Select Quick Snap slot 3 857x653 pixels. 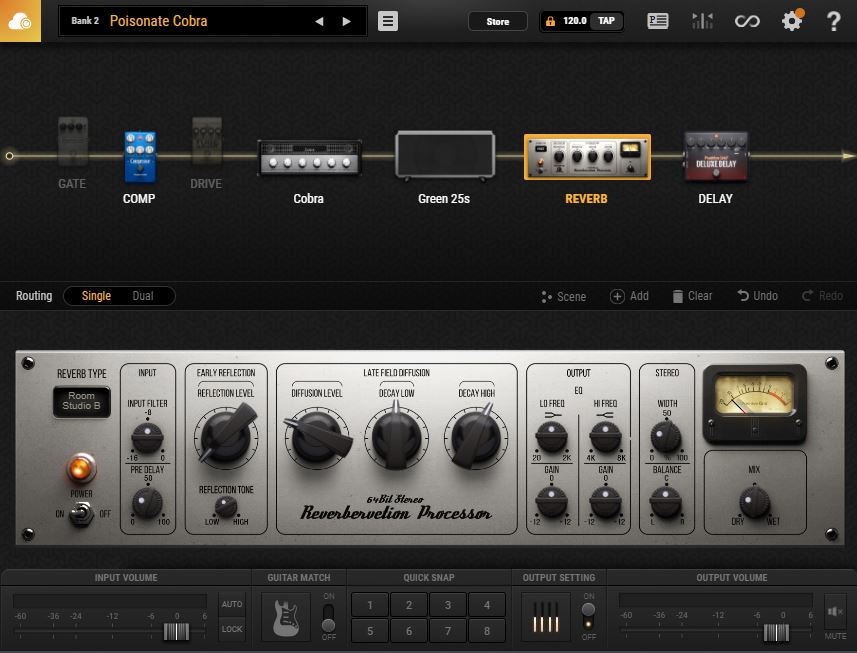coord(447,605)
